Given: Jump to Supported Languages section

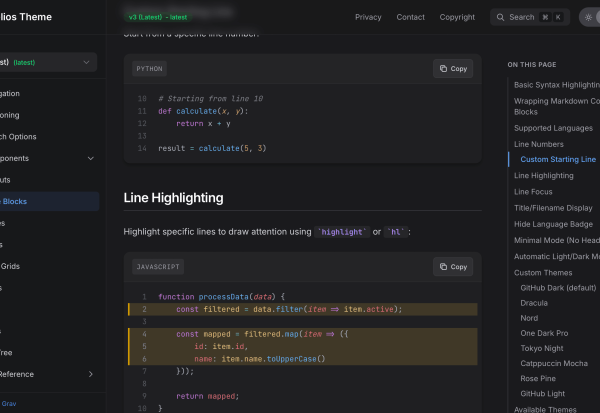Looking at the screenshot, I should click(x=553, y=128).
